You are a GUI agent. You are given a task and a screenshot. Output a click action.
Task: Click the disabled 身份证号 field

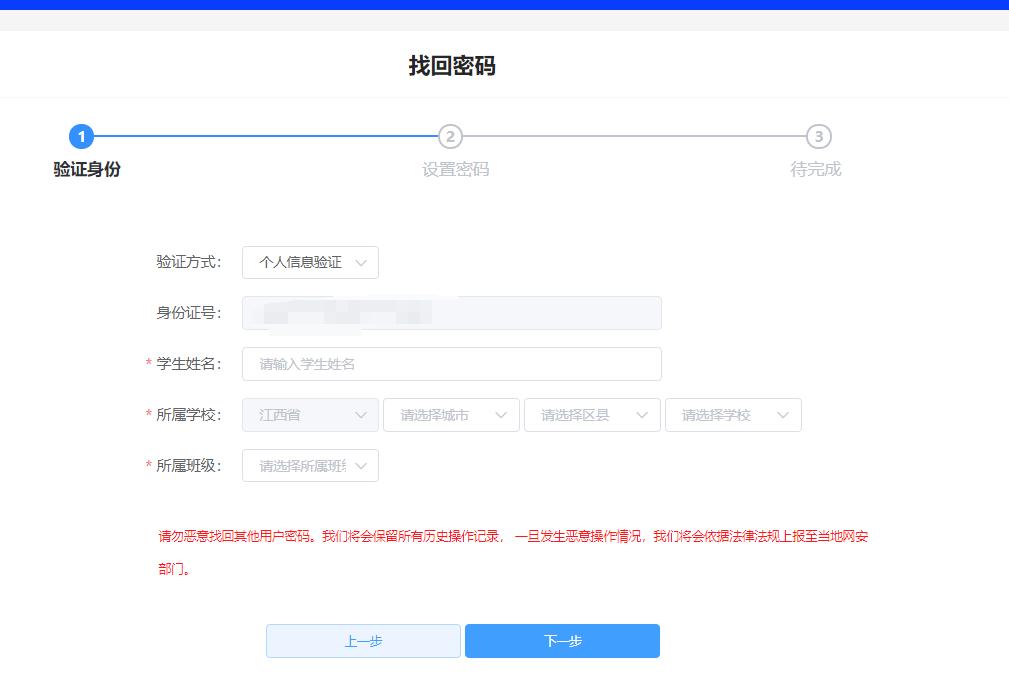451,313
